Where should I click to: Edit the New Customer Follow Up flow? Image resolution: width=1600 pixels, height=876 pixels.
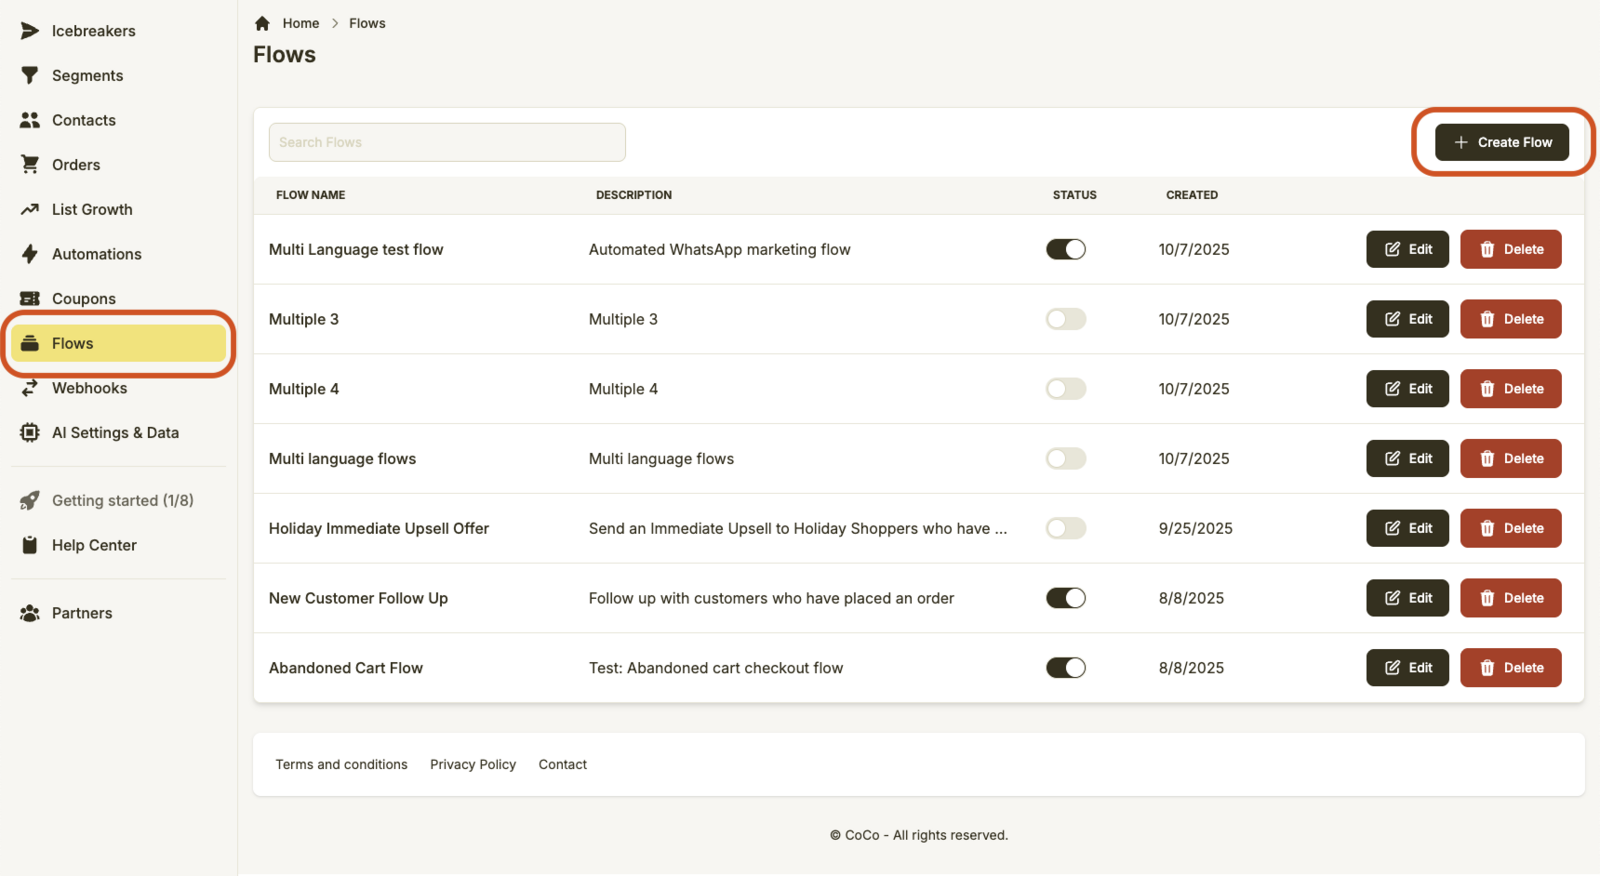pyautogui.click(x=1407, y=598)
